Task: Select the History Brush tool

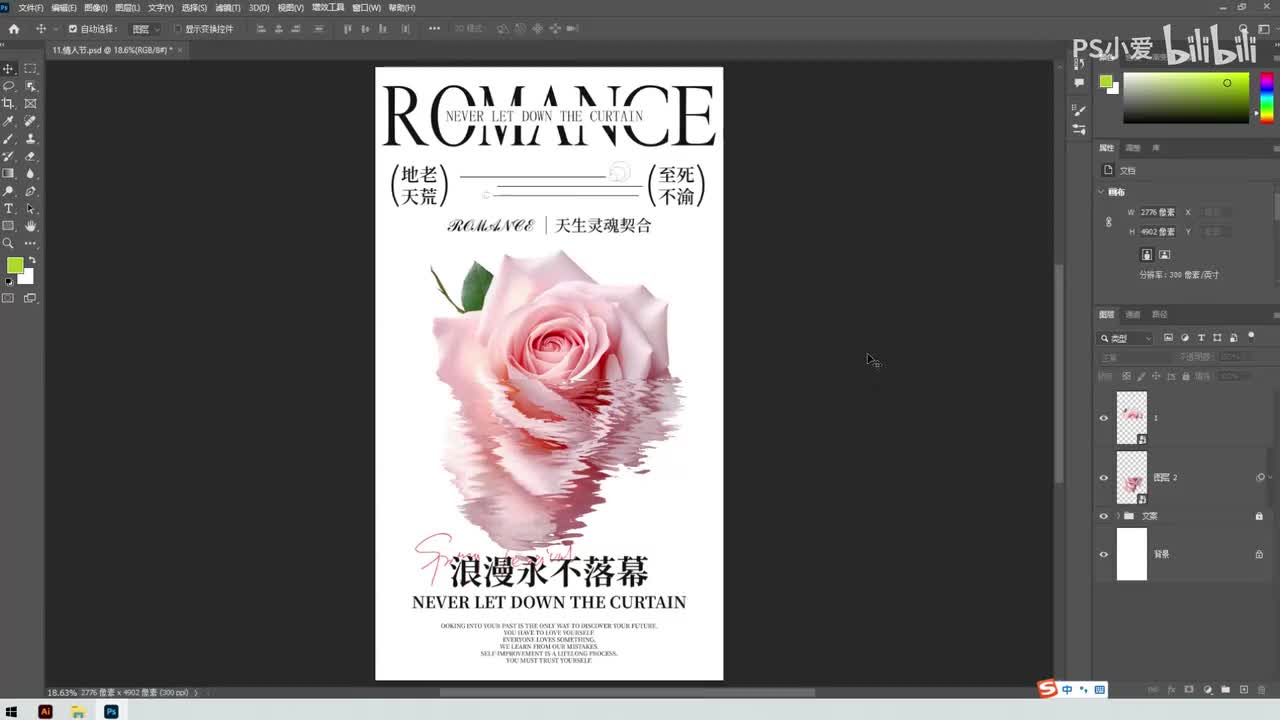Action: [8, 156]
